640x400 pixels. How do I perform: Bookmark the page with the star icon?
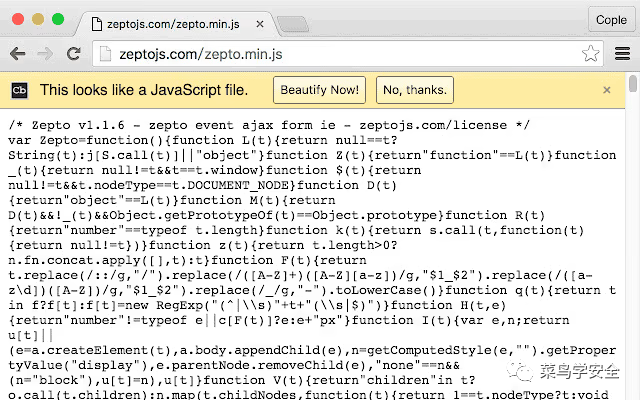click(590, 53)
